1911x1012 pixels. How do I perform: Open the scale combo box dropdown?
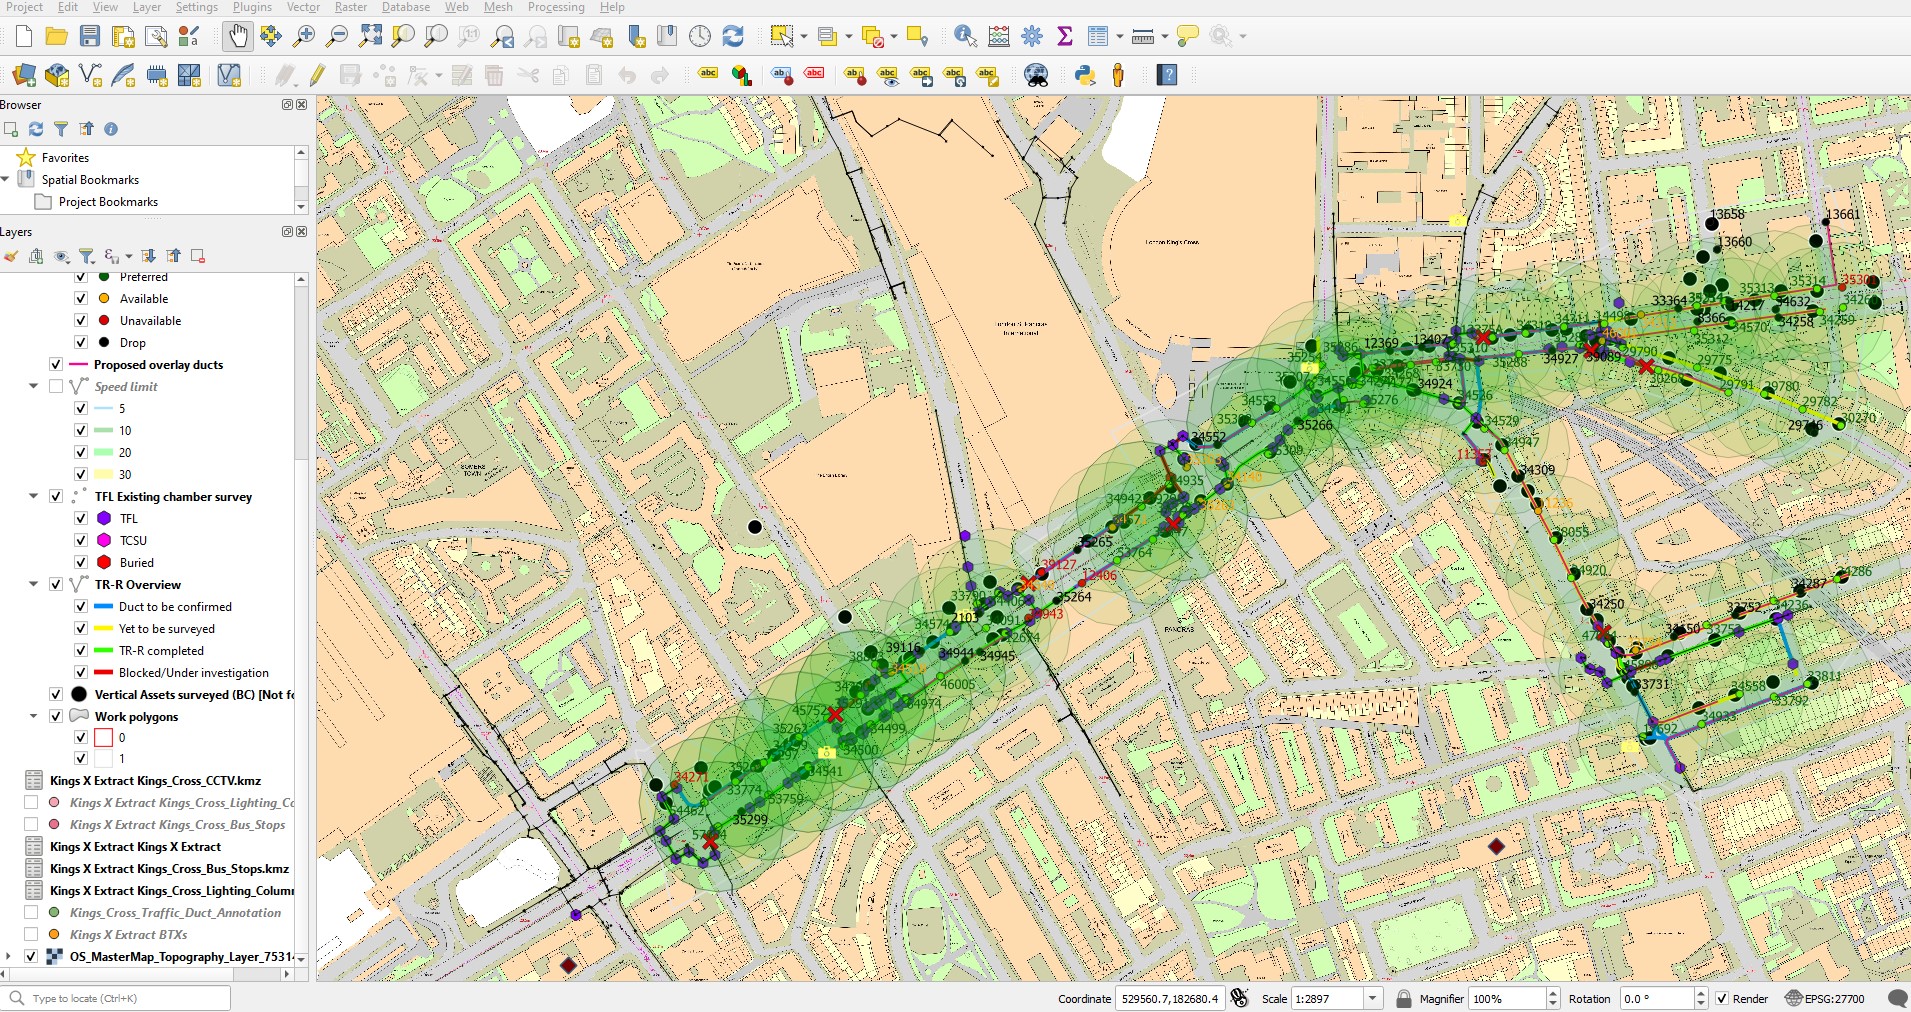(x=1371, y=998)
